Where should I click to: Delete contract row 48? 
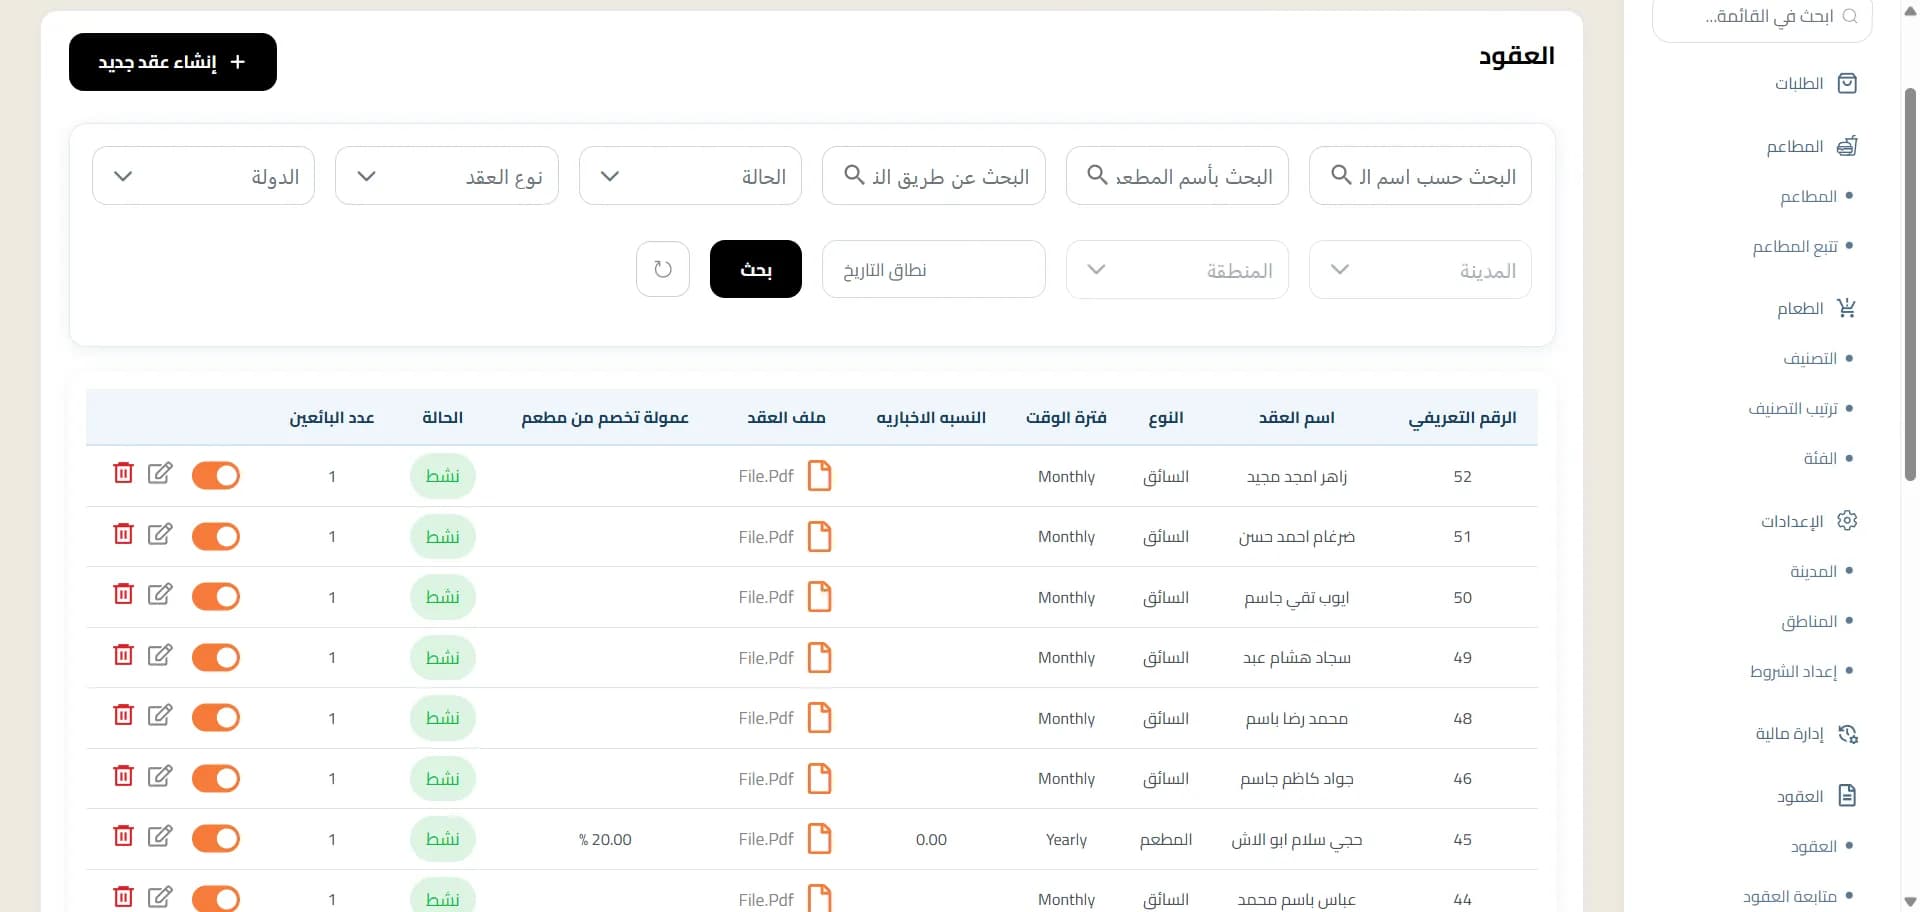(x=123, y=714)
